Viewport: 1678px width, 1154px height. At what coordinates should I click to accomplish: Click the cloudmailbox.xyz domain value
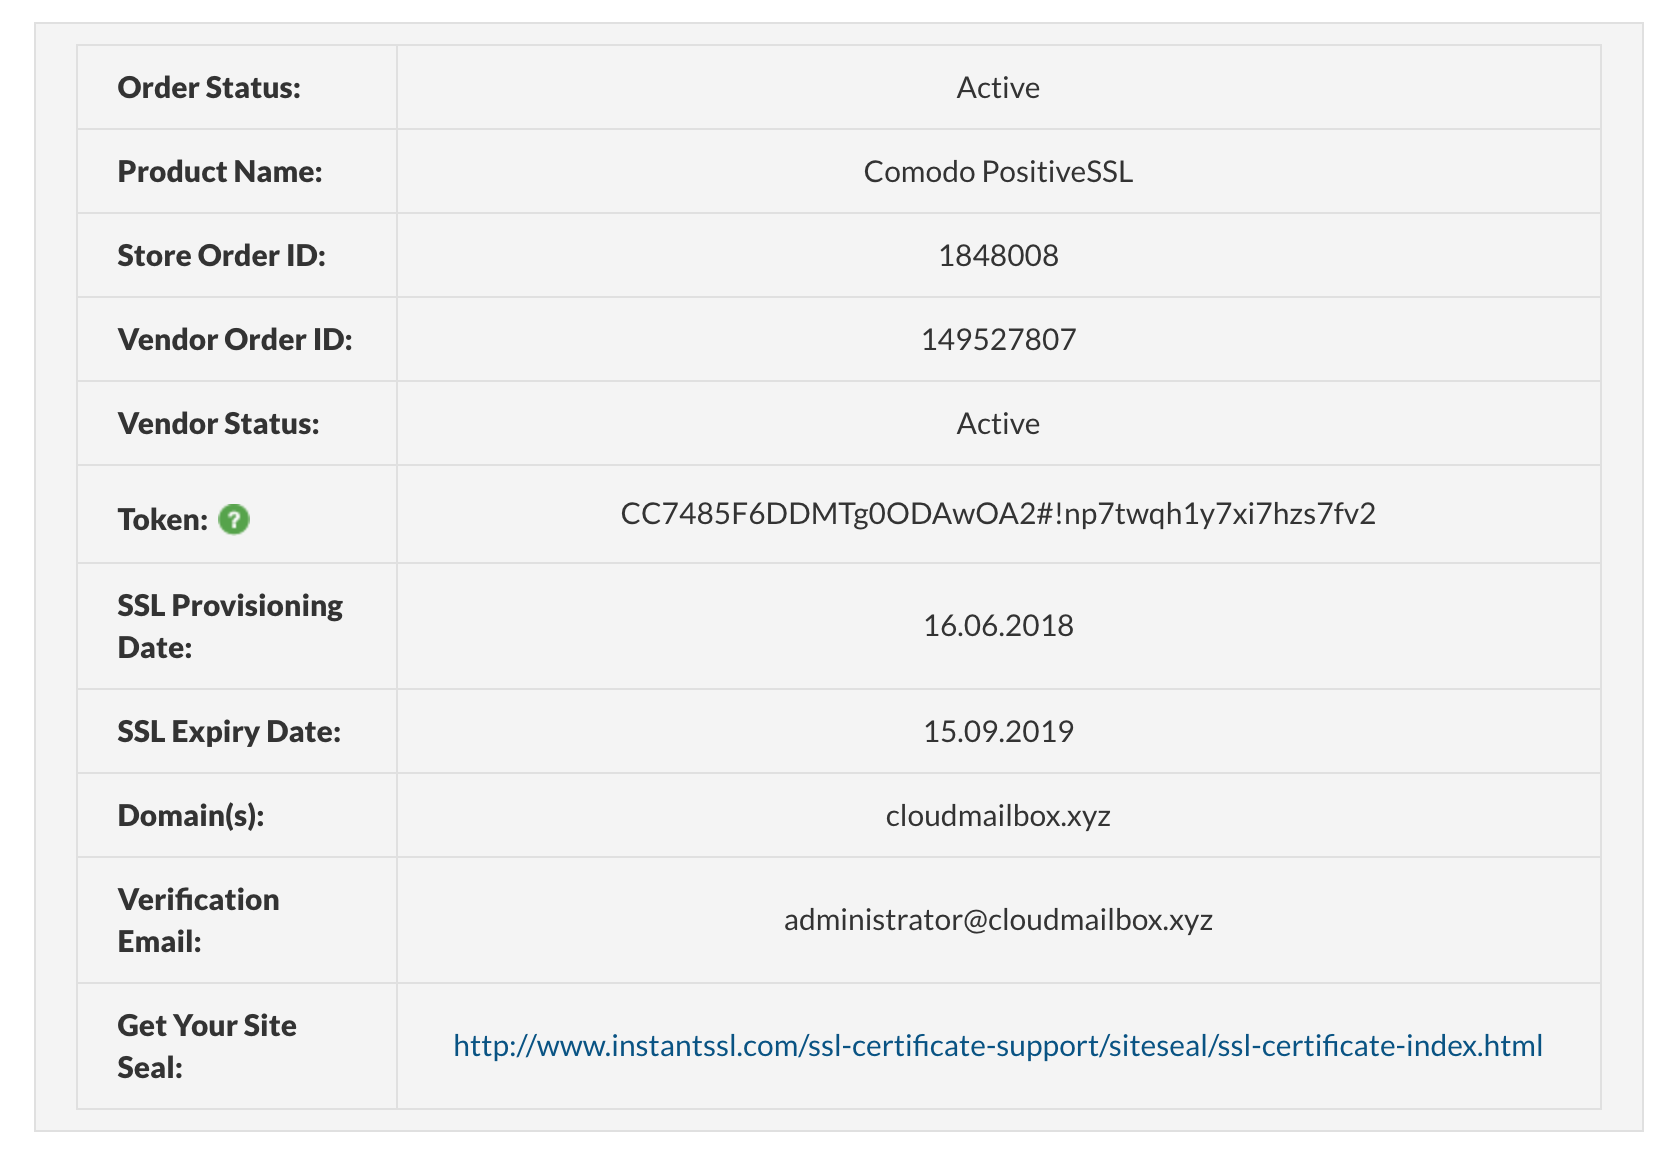(998, 816)
